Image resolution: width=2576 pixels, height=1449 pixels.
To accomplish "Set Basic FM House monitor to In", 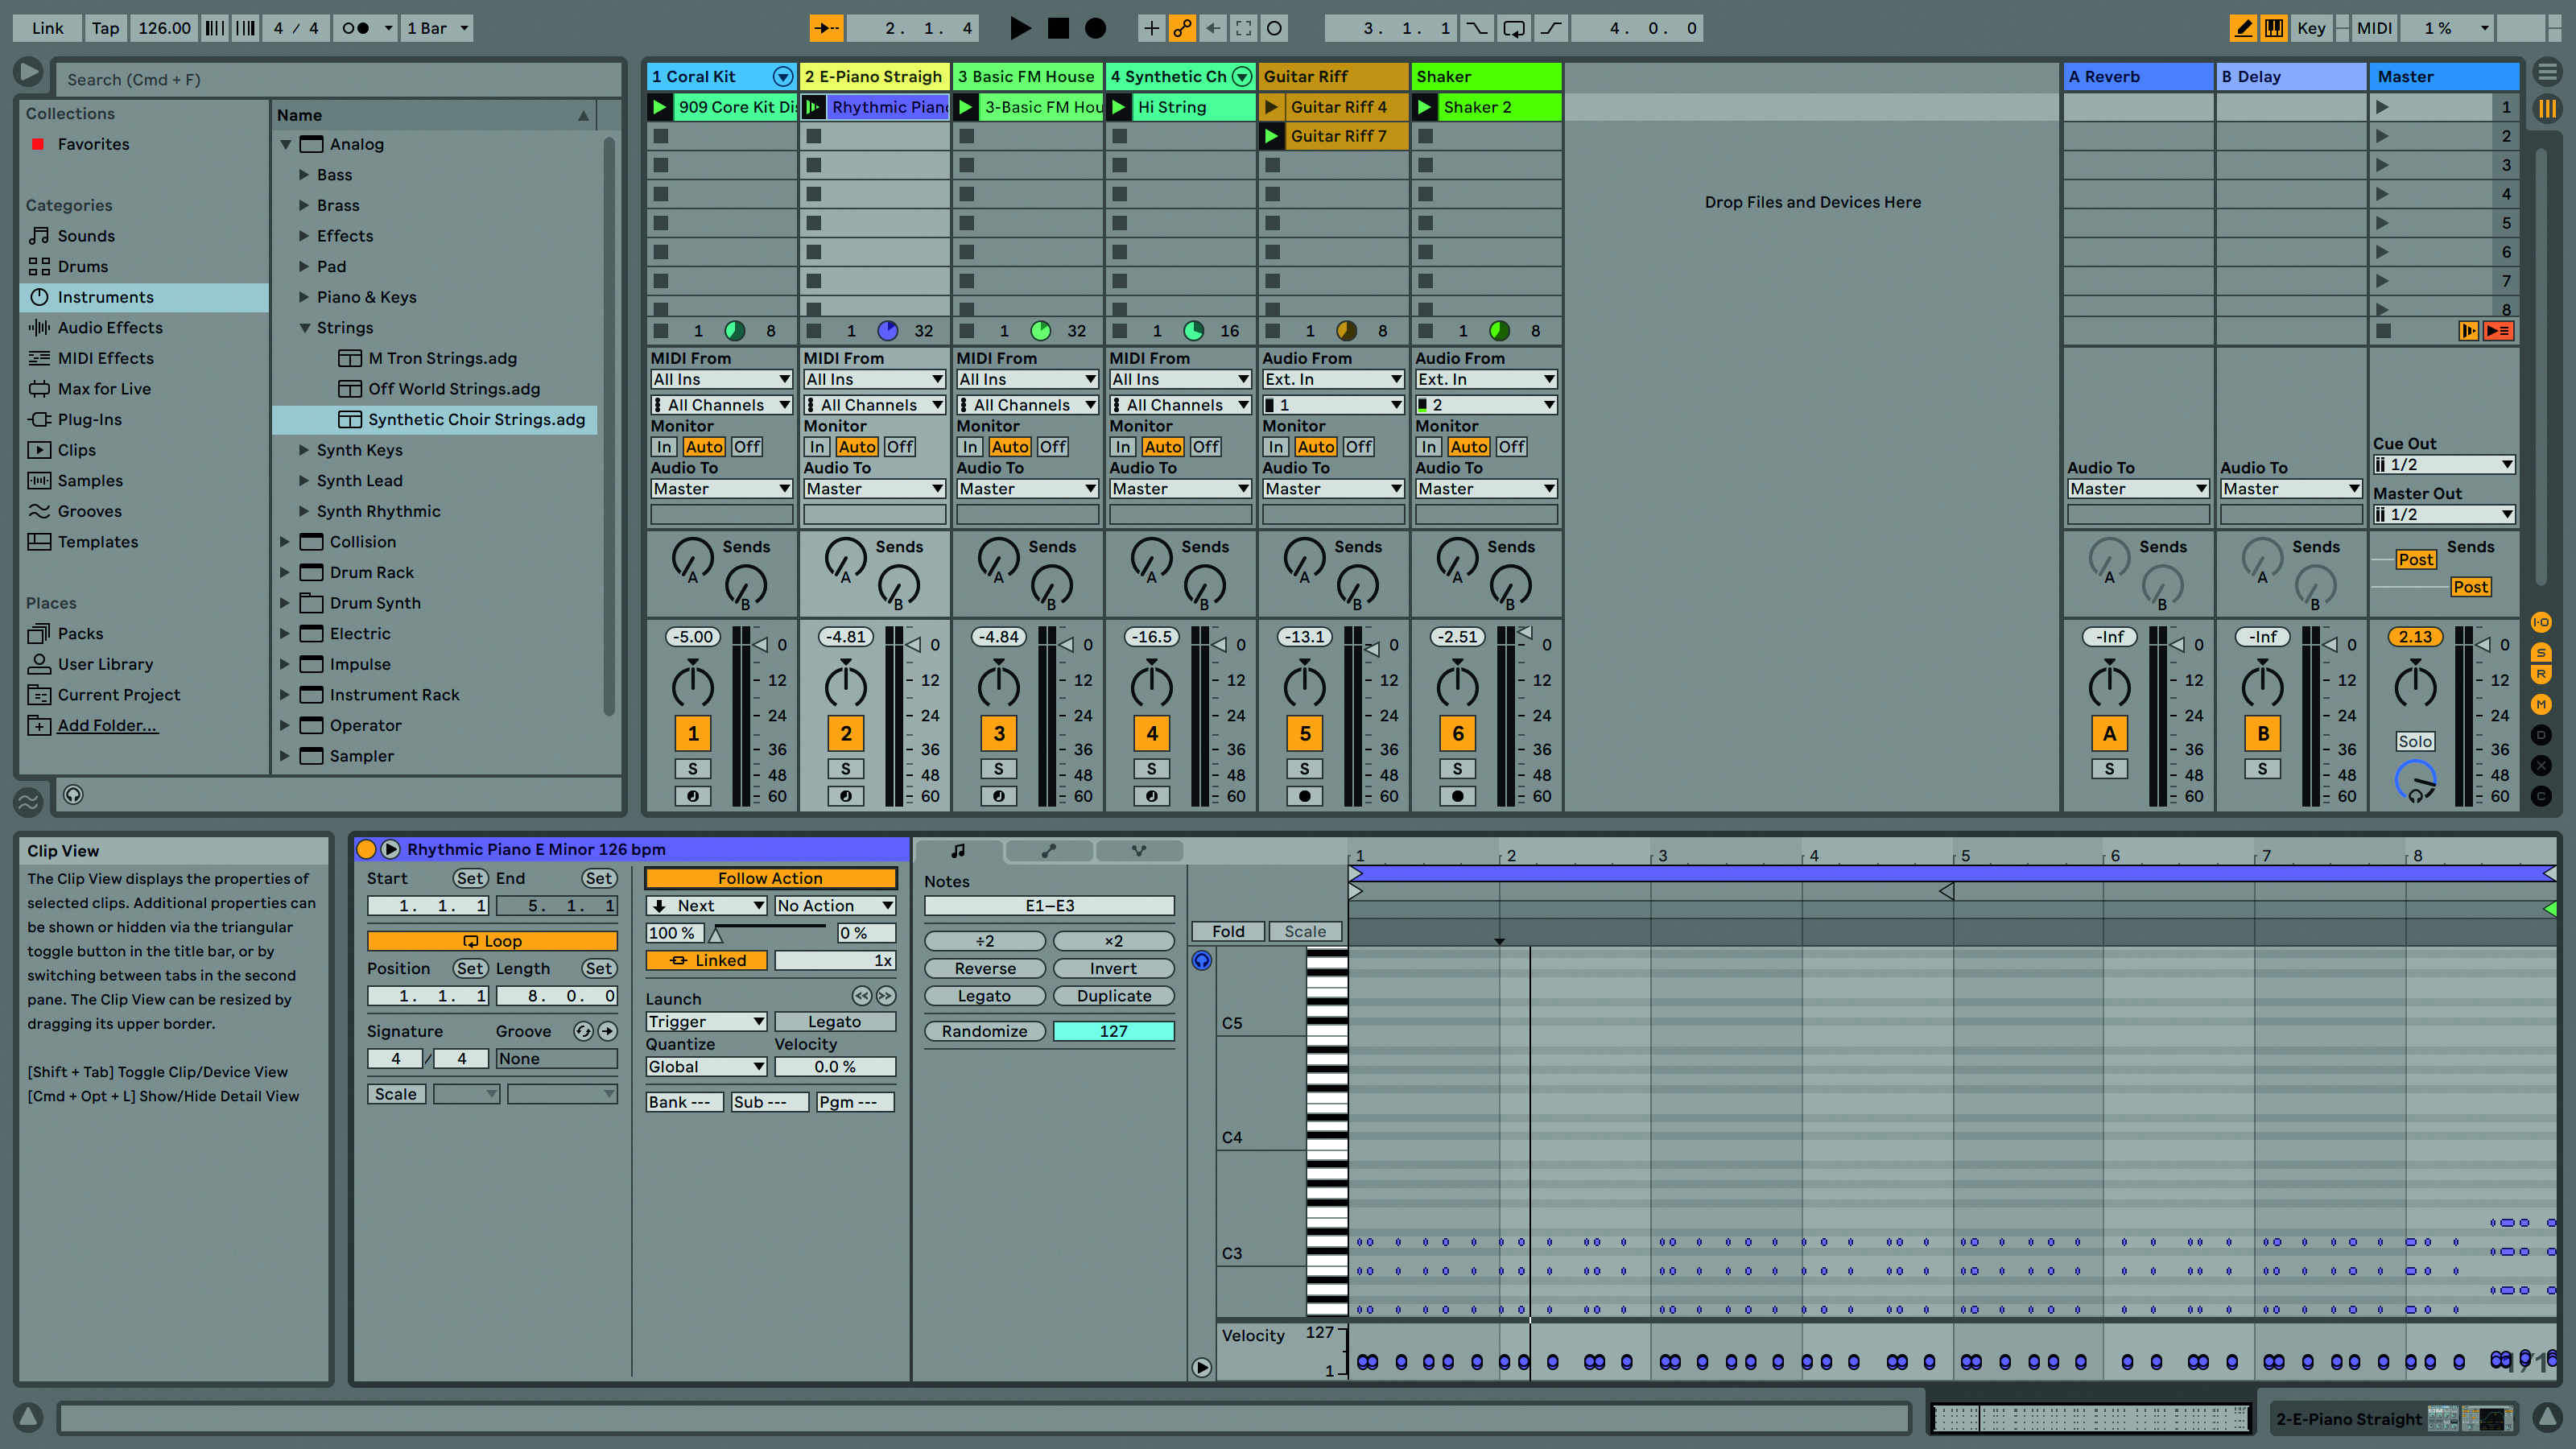I will click(x=969, y=447).
